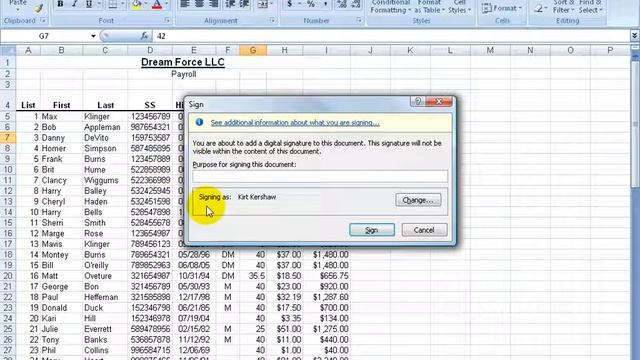Click the Name Box showing G7
This screenshot has height=360, width=640.
click(x=44, y=36)
